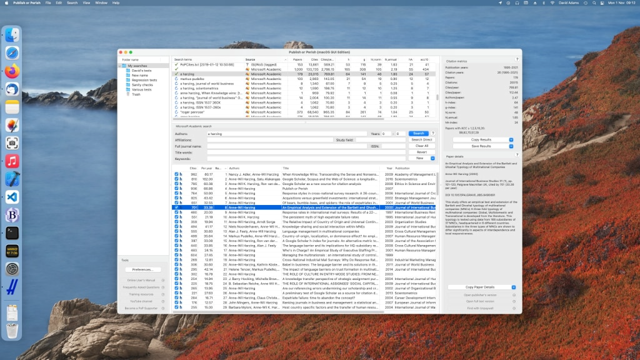Viewport: 640px width, 360px height.
Task: Click the Sanity checks folder icon
Action: click(x=128, y=85)
